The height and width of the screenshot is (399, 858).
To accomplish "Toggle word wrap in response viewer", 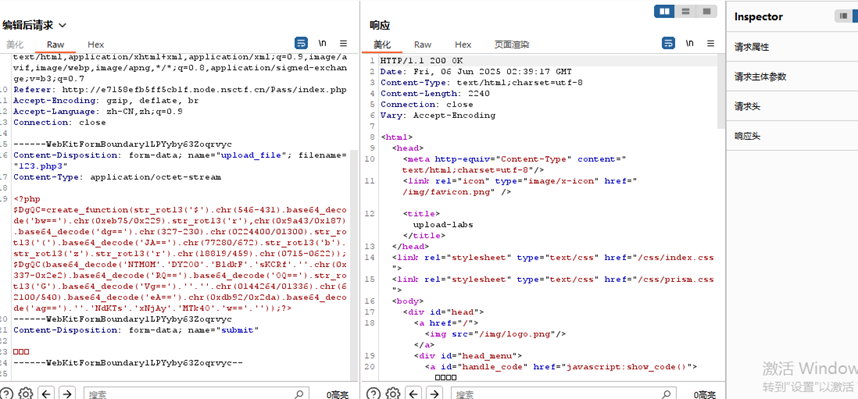I will 668,43.
